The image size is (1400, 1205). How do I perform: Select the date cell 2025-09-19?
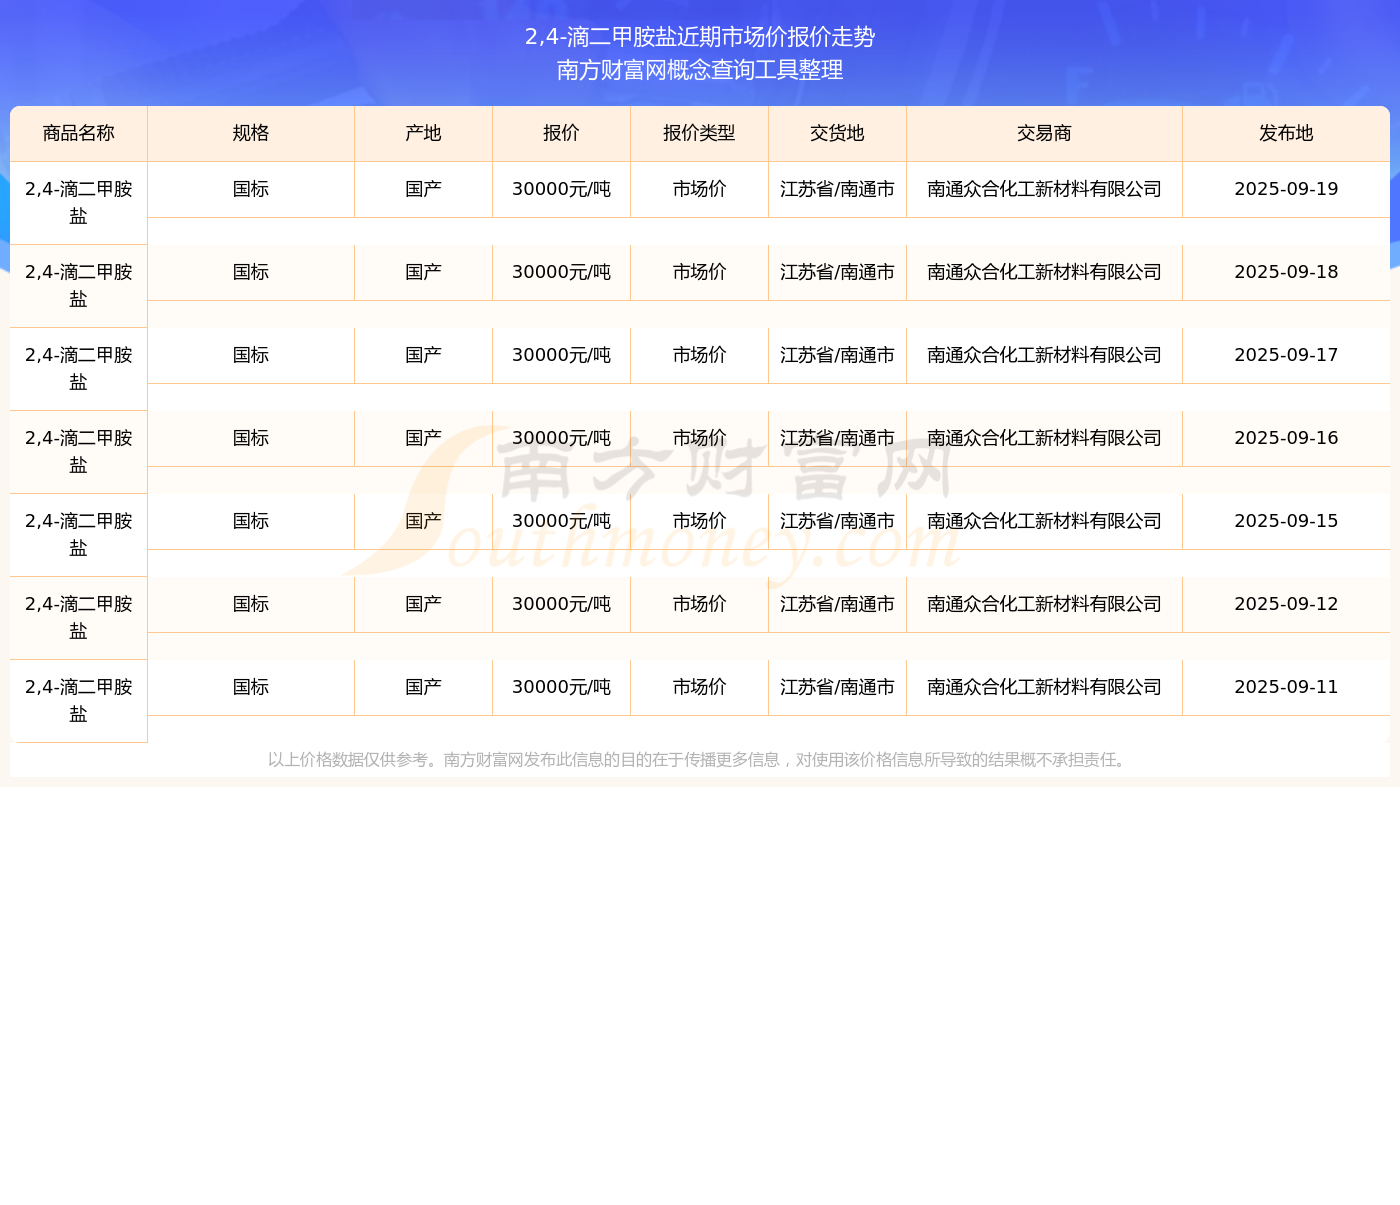point(1286,189)
